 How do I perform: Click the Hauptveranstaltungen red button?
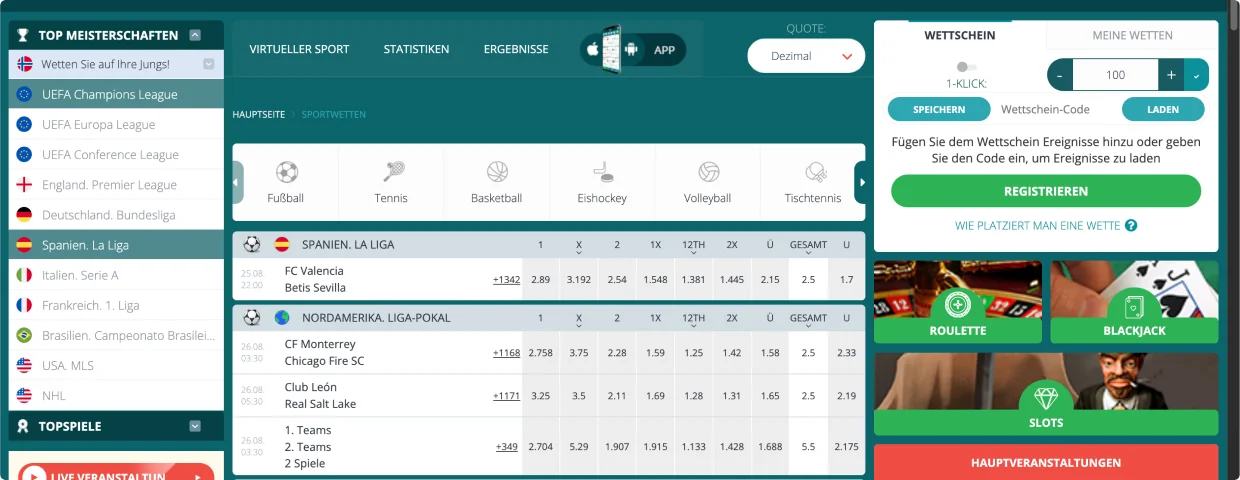[1046, 463]
